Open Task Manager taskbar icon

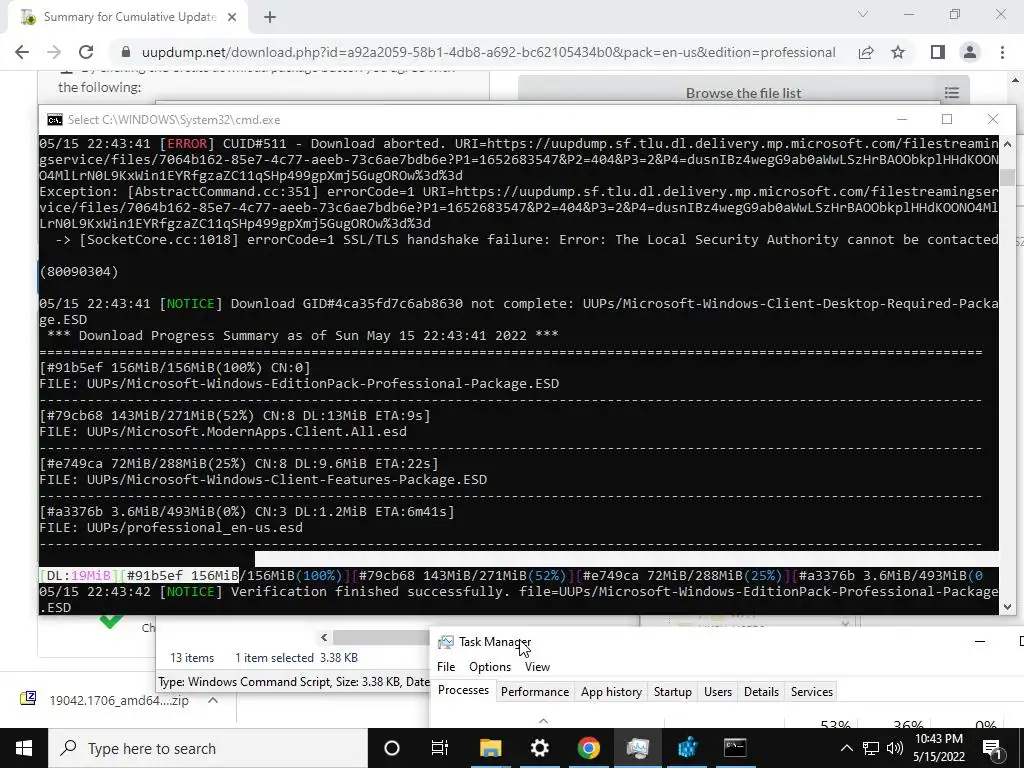click(637, 748)
